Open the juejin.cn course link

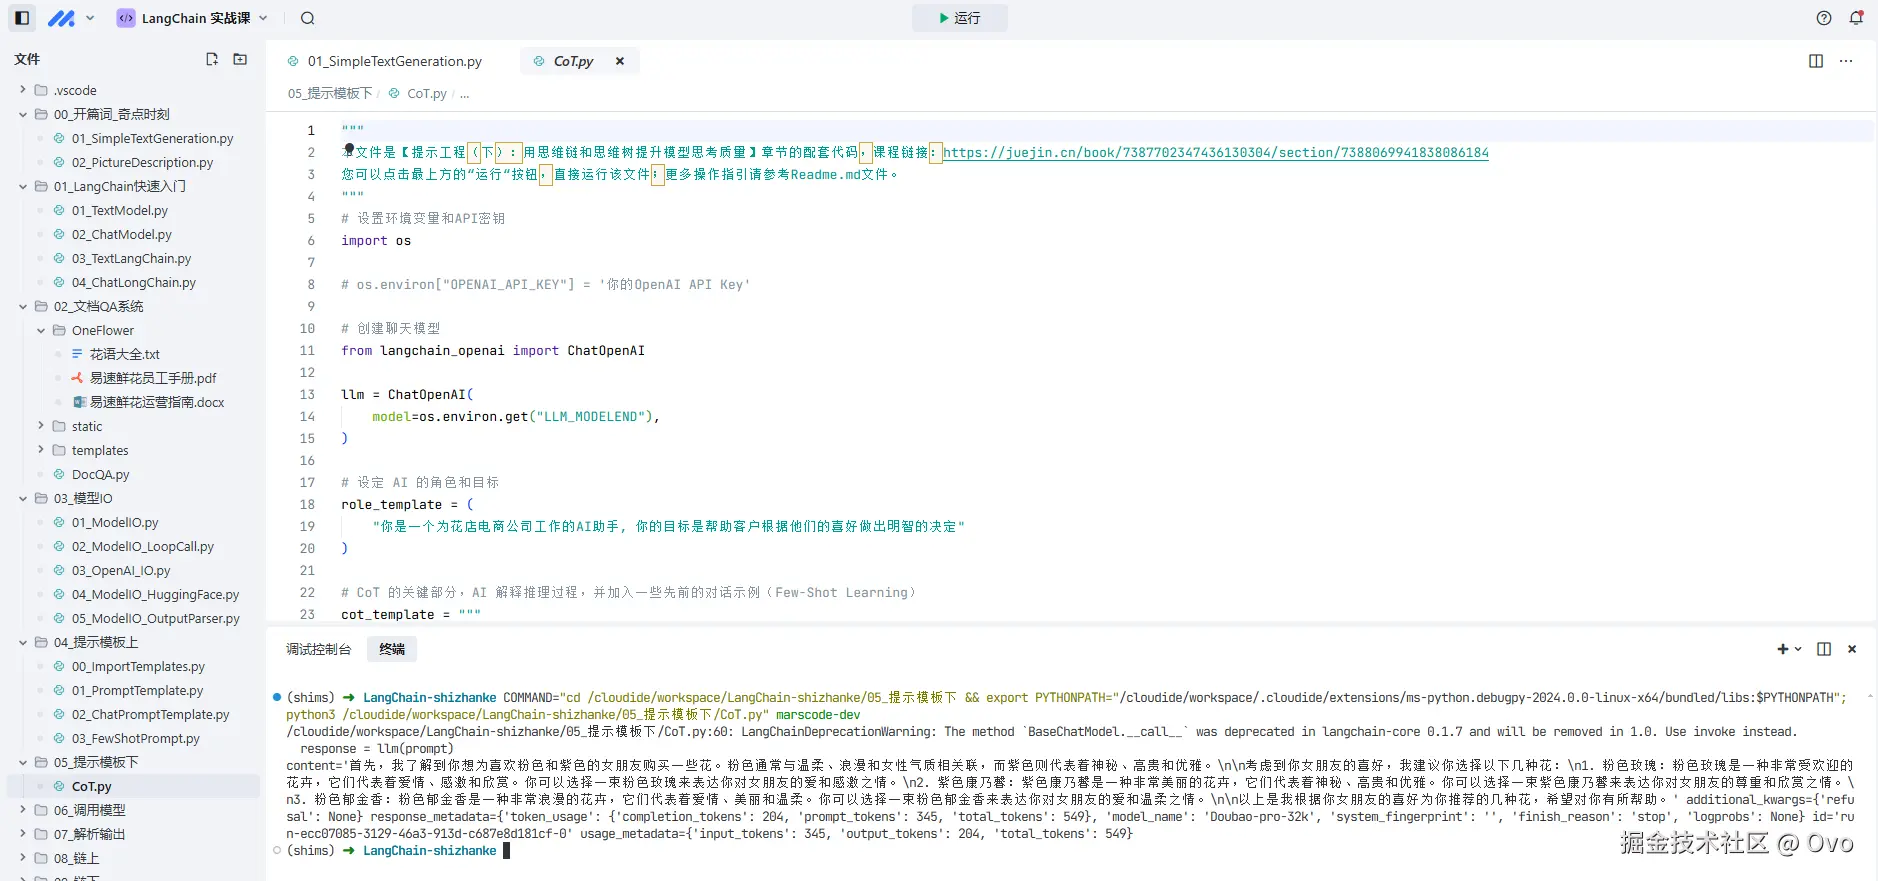click(1215, 152)
